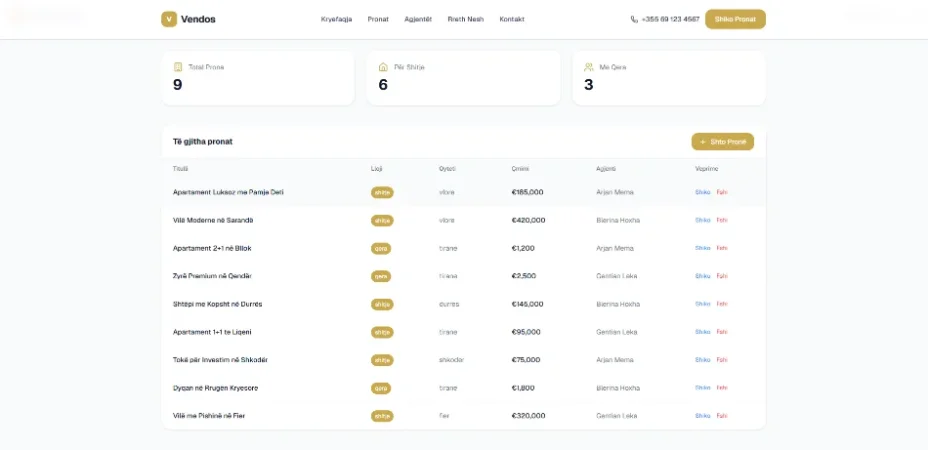Click the Agjenti column header
The height and width of the screenshot is (450, 928).
click(605, 169)
